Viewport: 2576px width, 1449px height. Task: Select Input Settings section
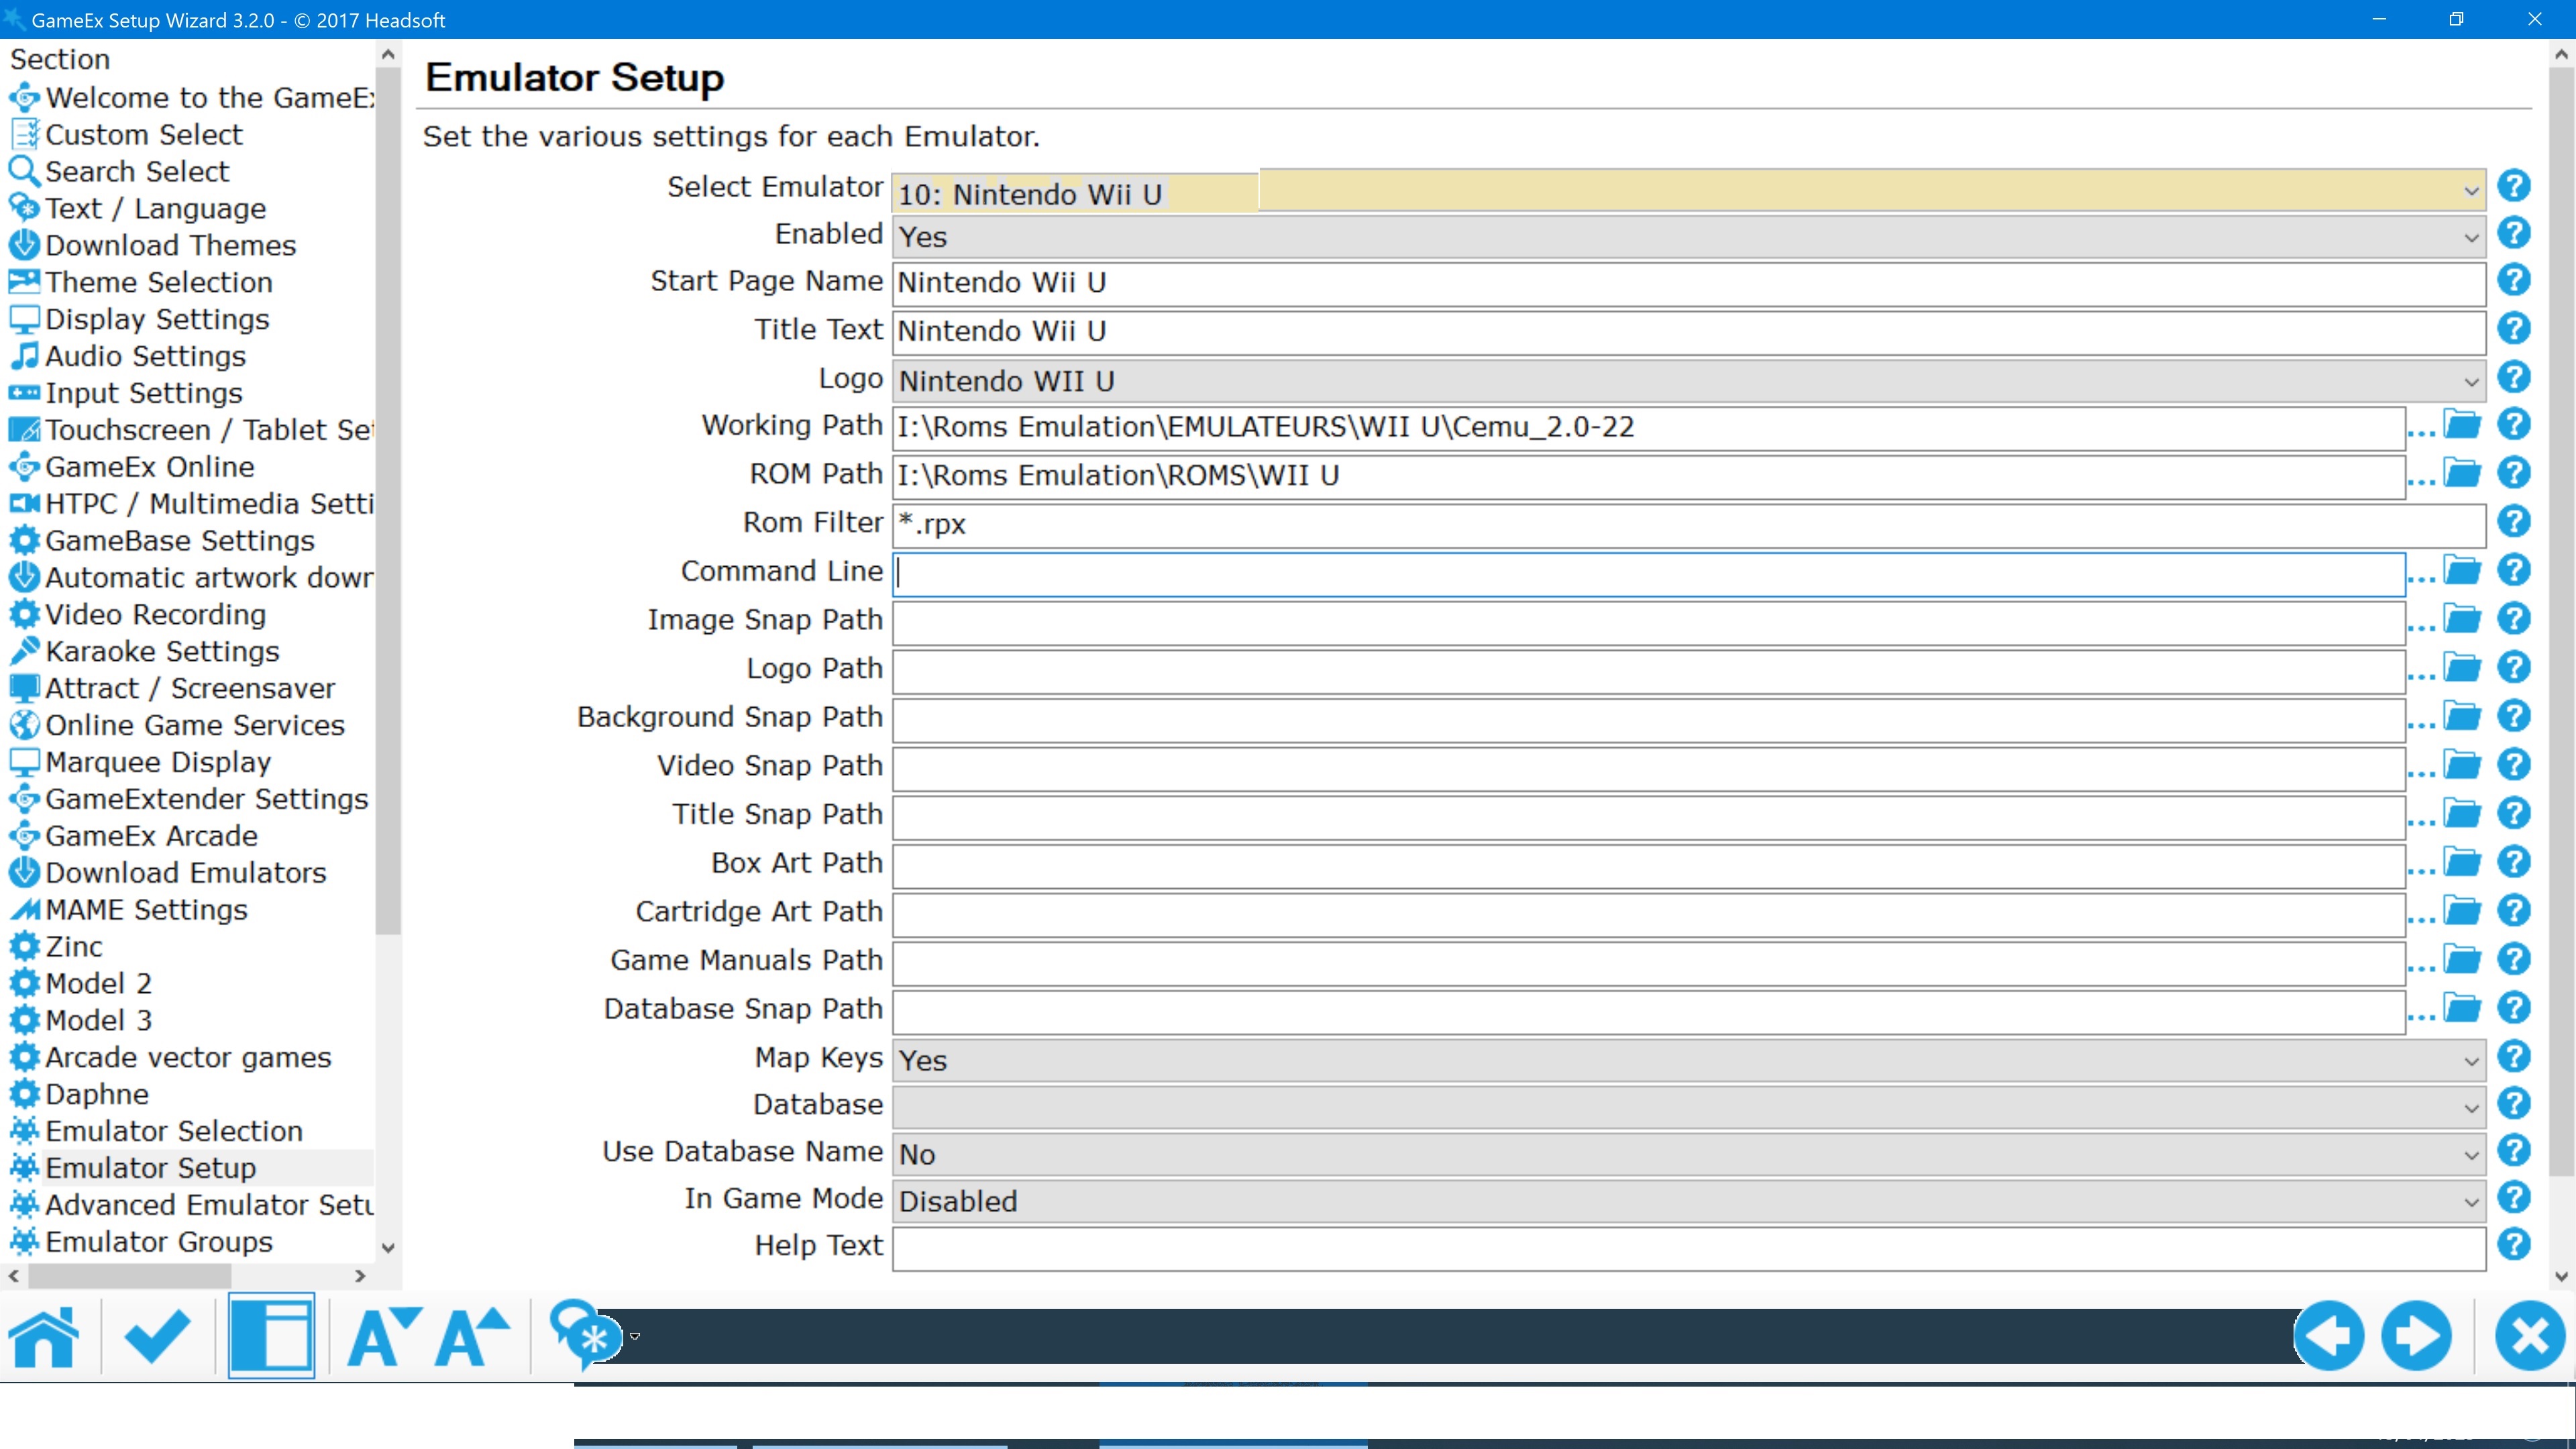(x=144, y=394)
